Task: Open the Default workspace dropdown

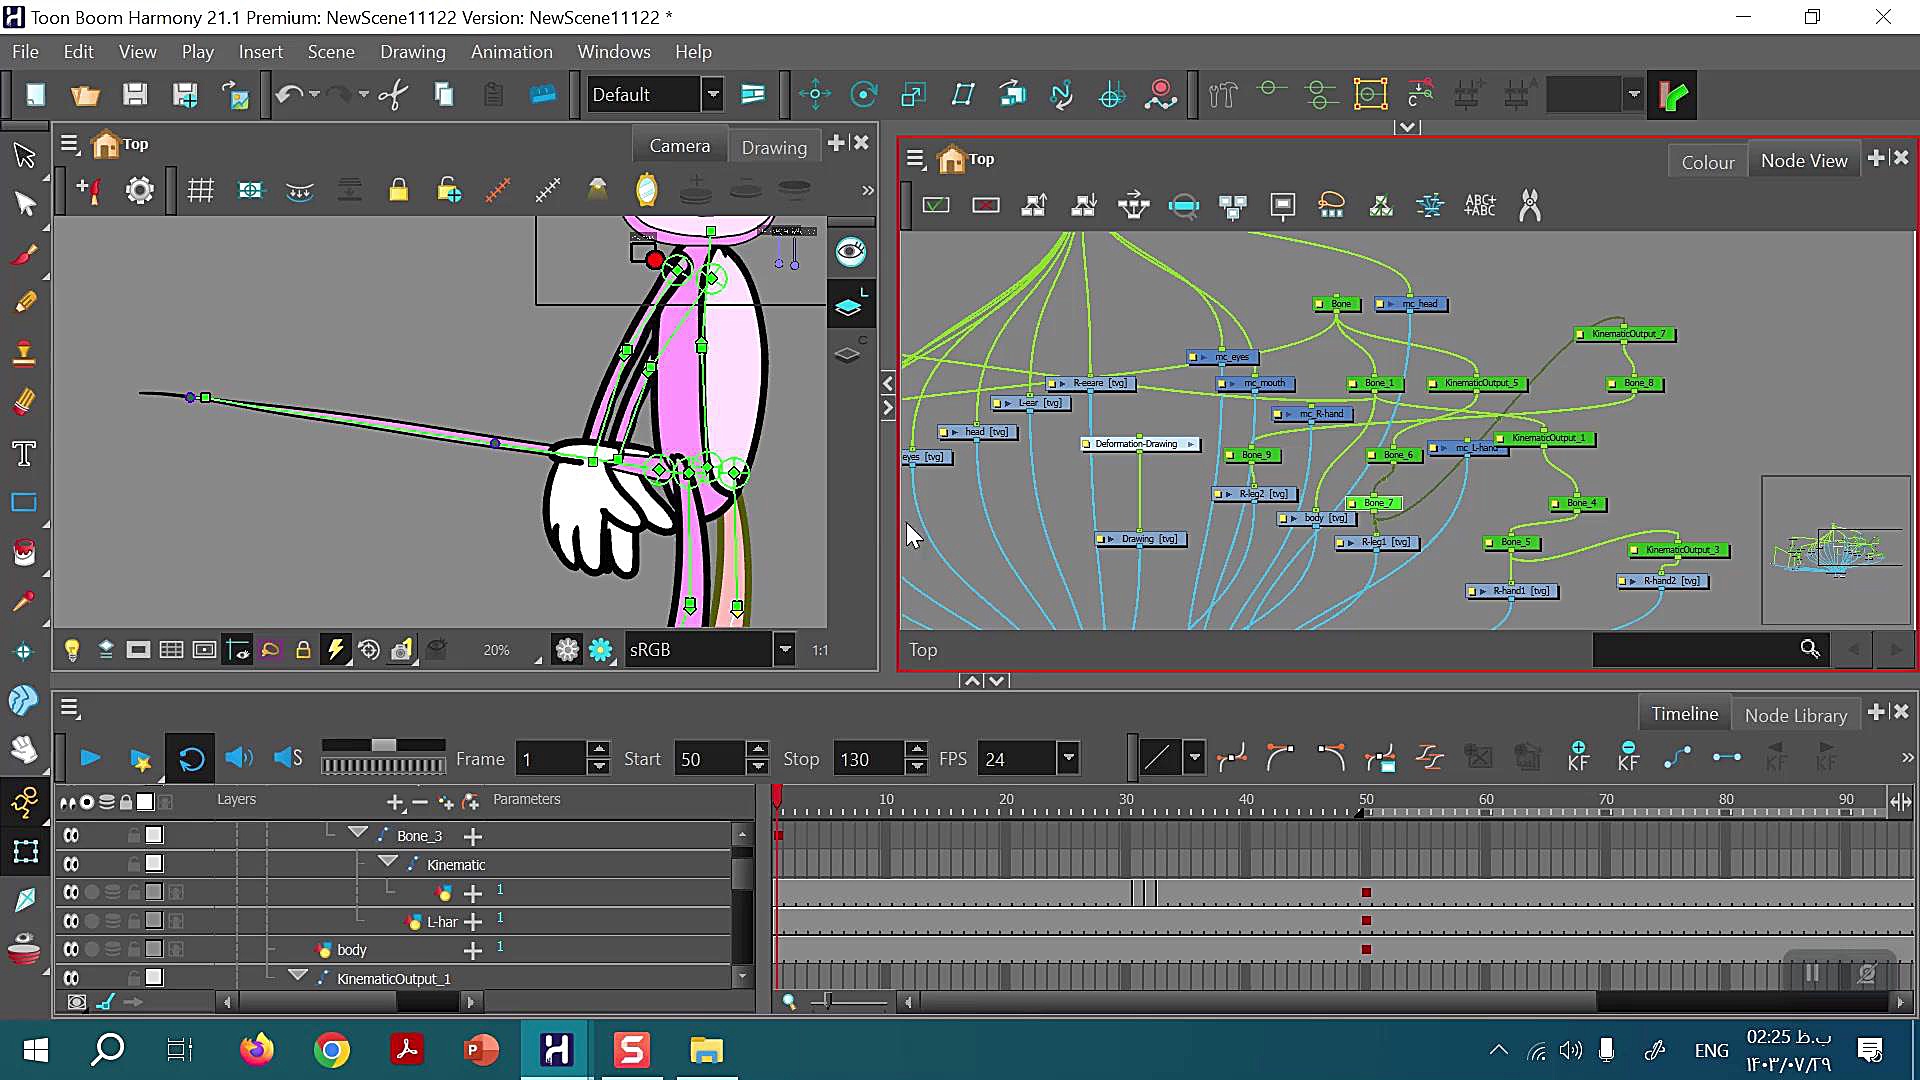Action: coord(713,95)
